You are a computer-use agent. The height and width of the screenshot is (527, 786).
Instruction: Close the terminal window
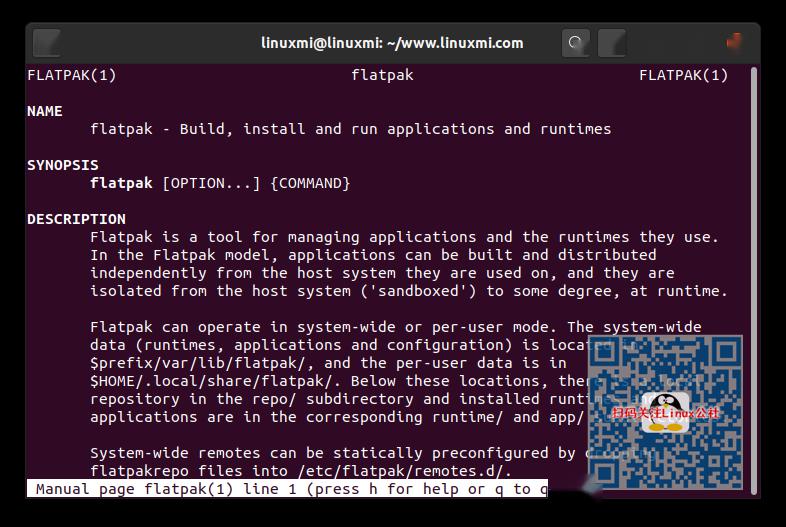(x=734, y=42)
